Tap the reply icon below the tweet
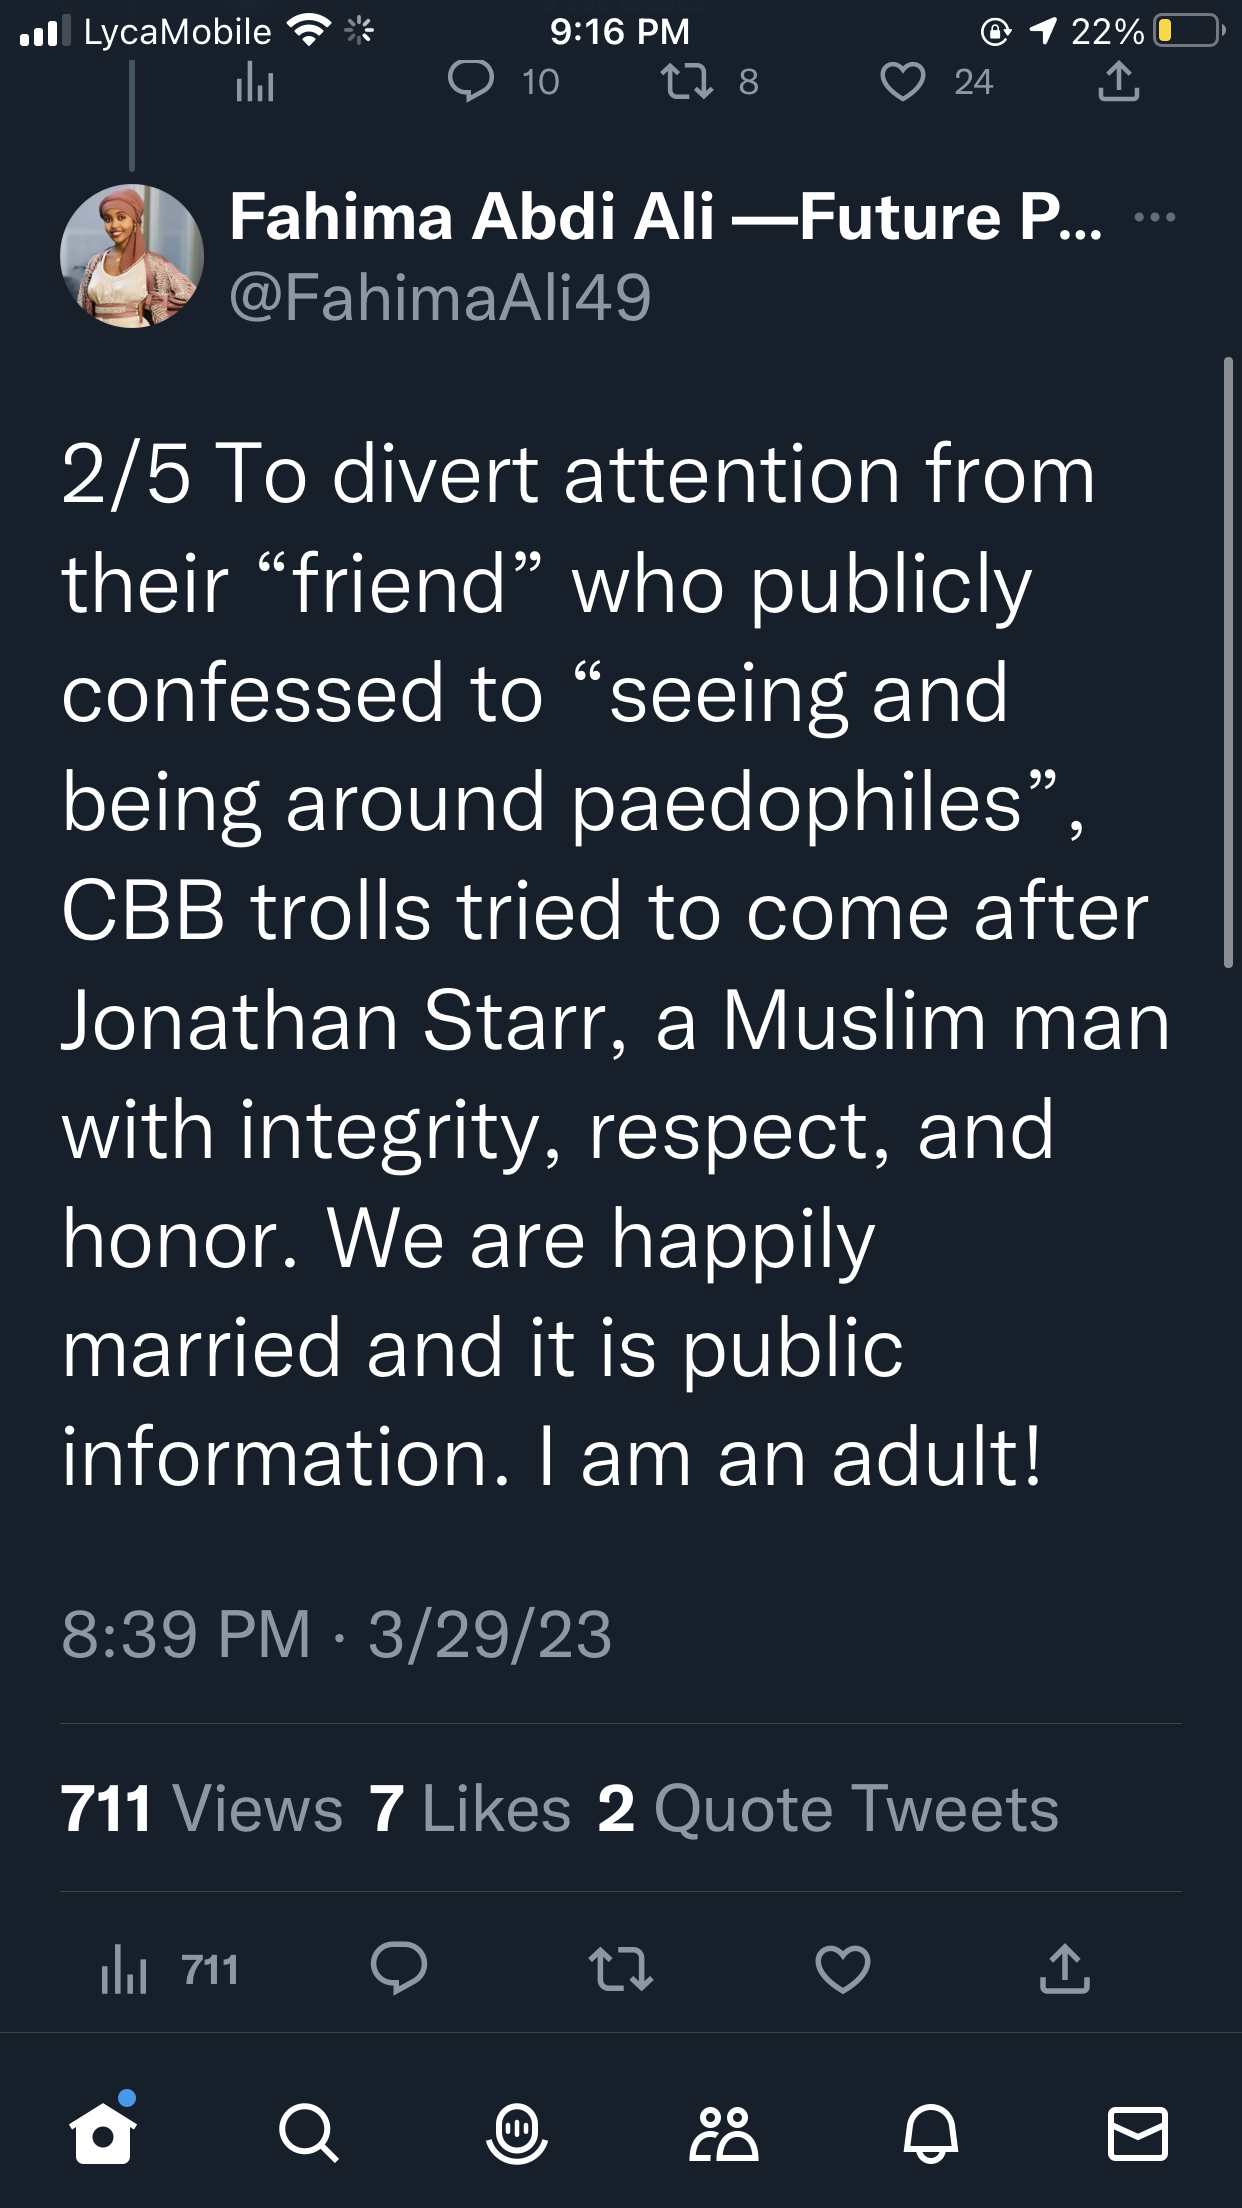The width and height of the screenshot is (1242, 2208). (399, 1968)
